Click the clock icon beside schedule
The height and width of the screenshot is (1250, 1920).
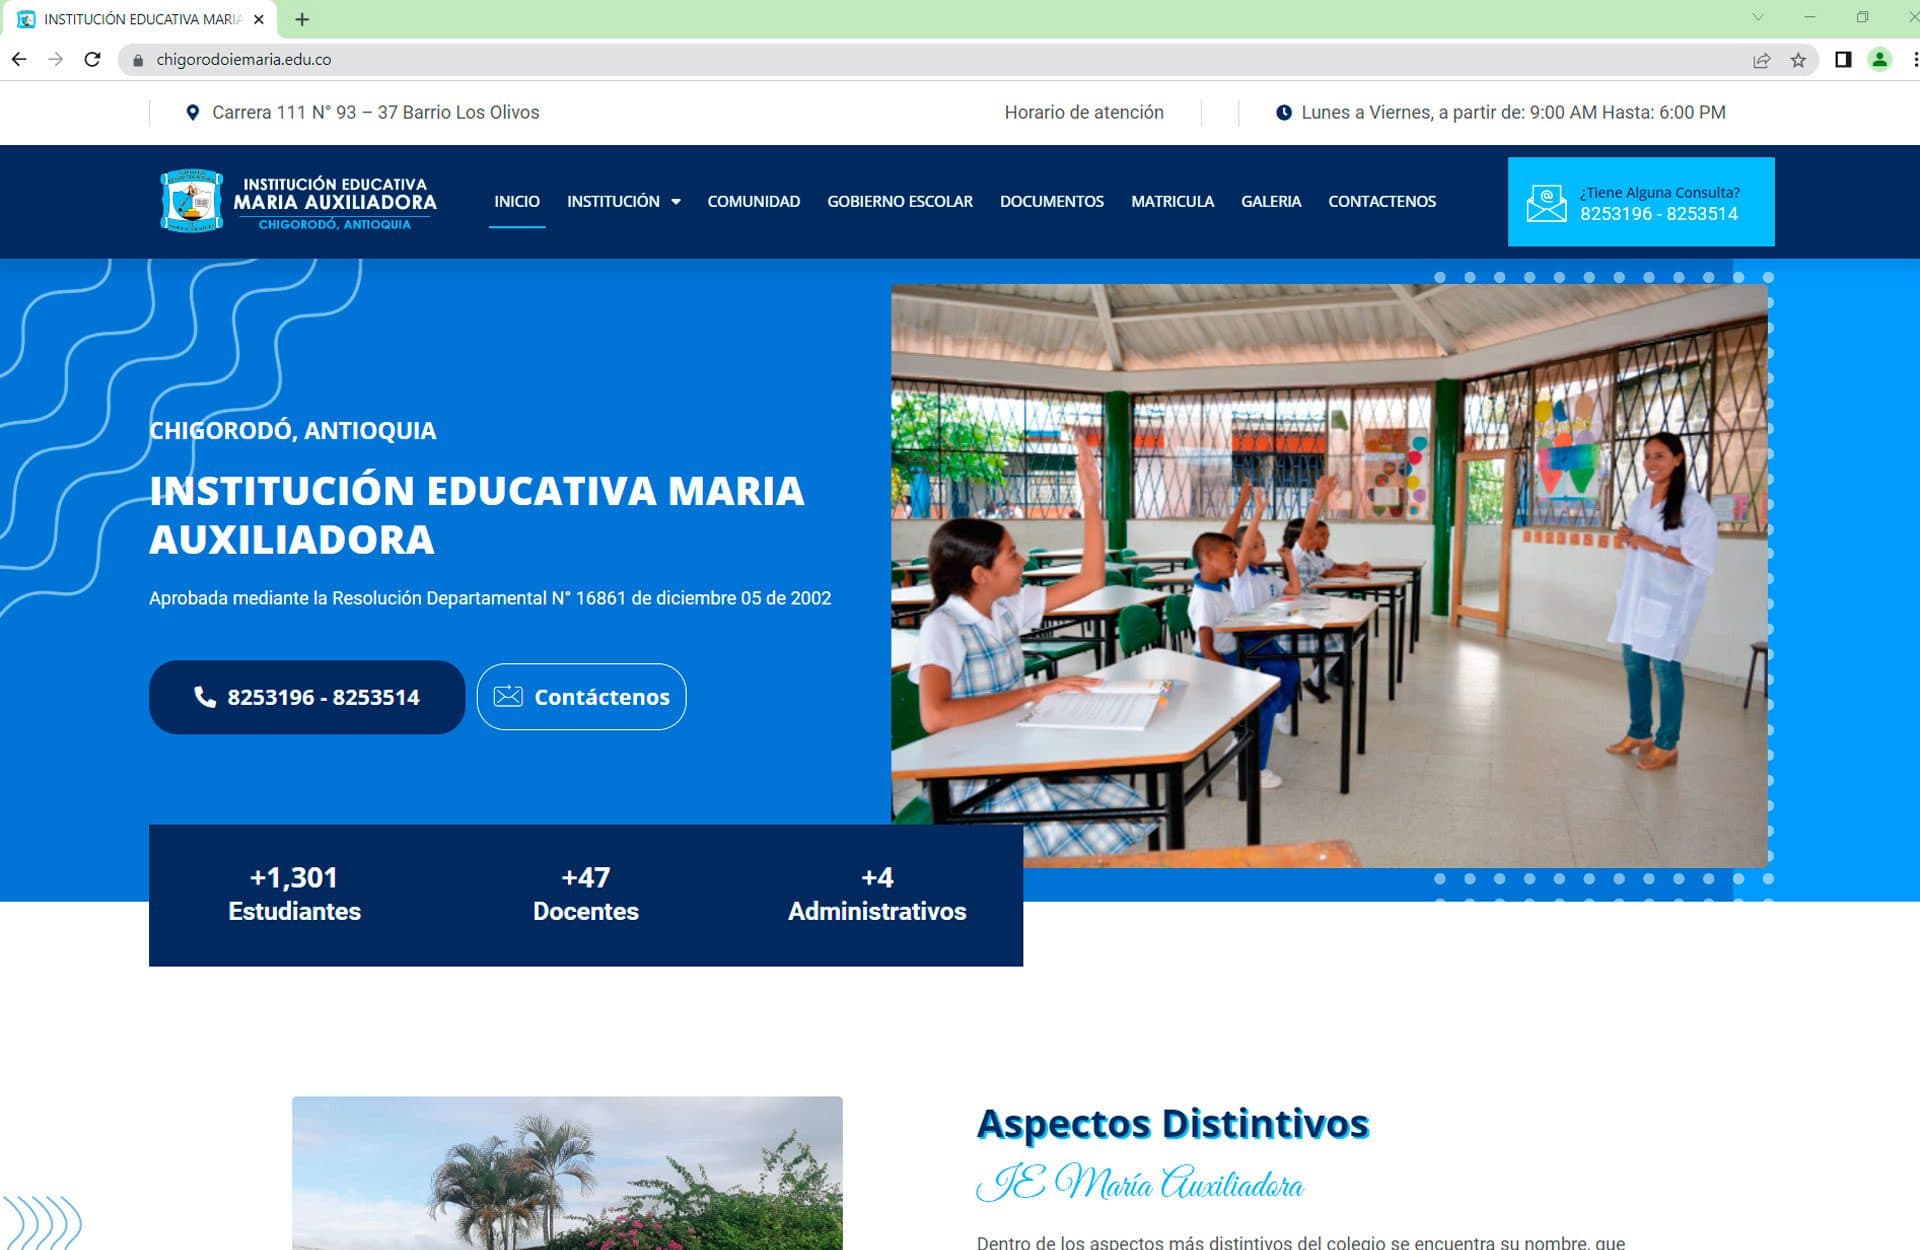[x=1283, y=113]
